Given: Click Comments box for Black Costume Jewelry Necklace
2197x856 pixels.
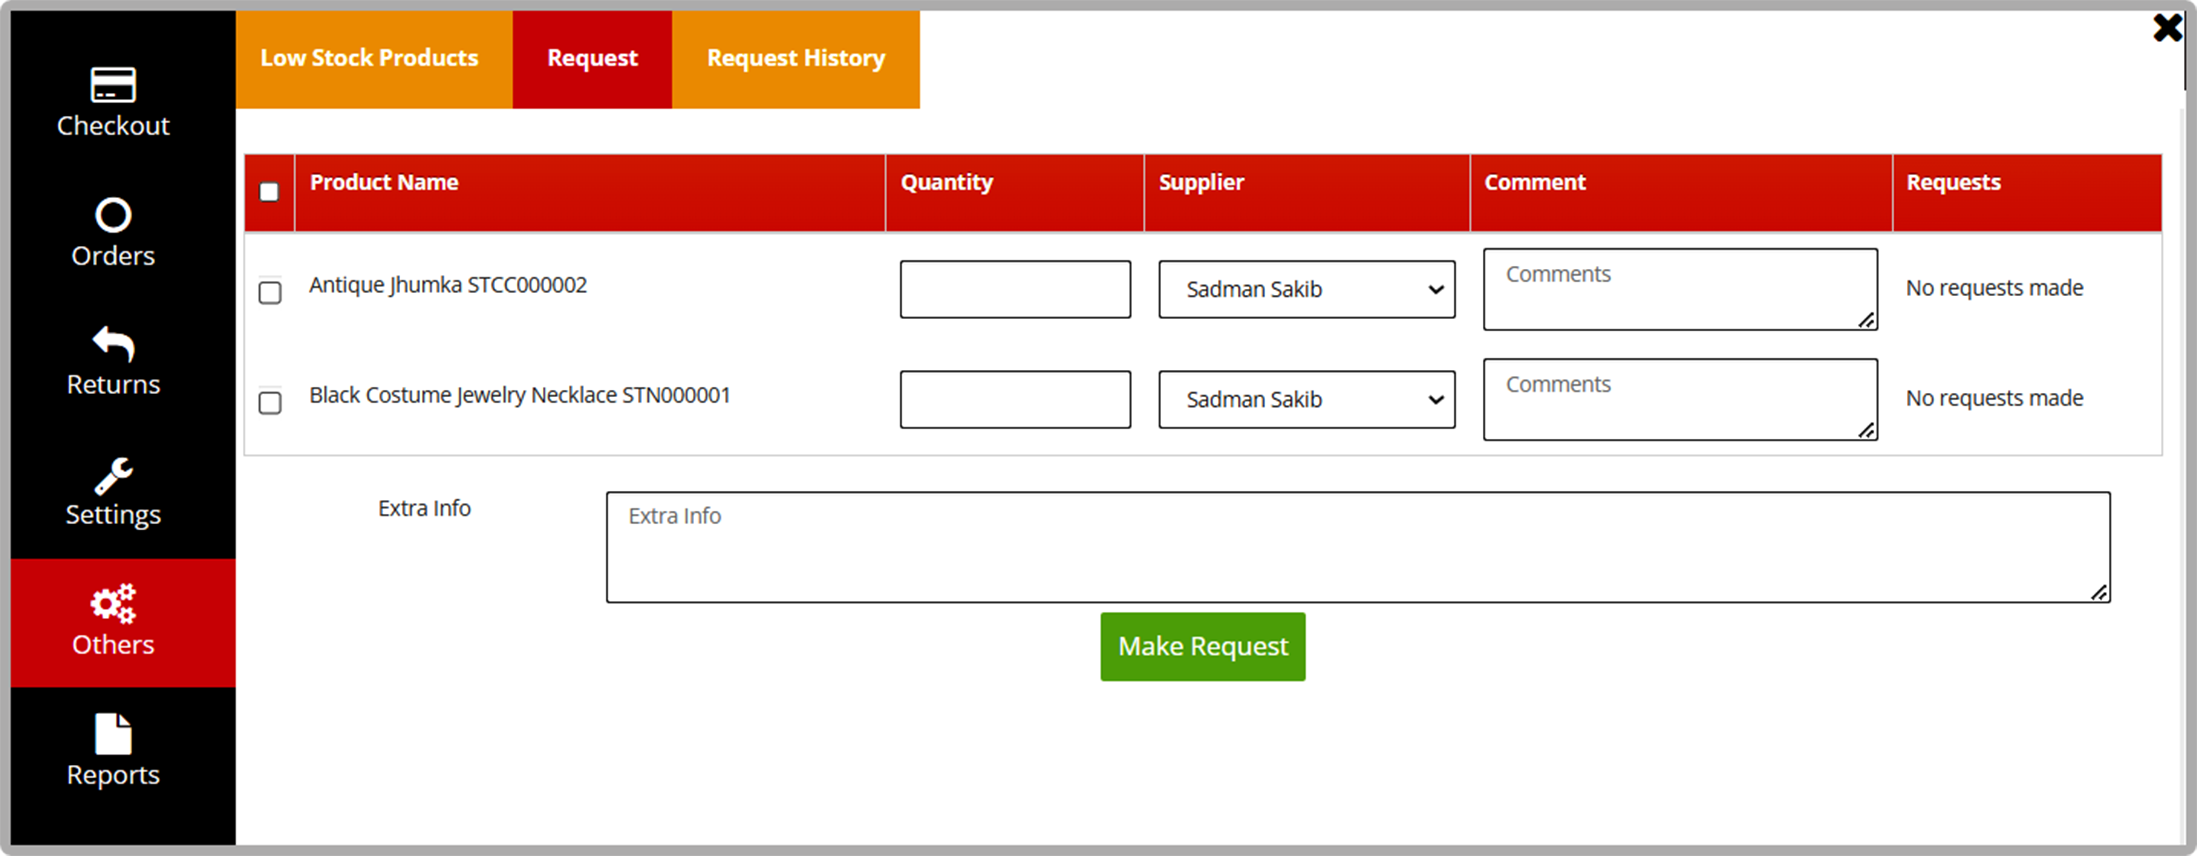Looking at the screenshot, I should pyautogui.click(x=1680, y=399).
